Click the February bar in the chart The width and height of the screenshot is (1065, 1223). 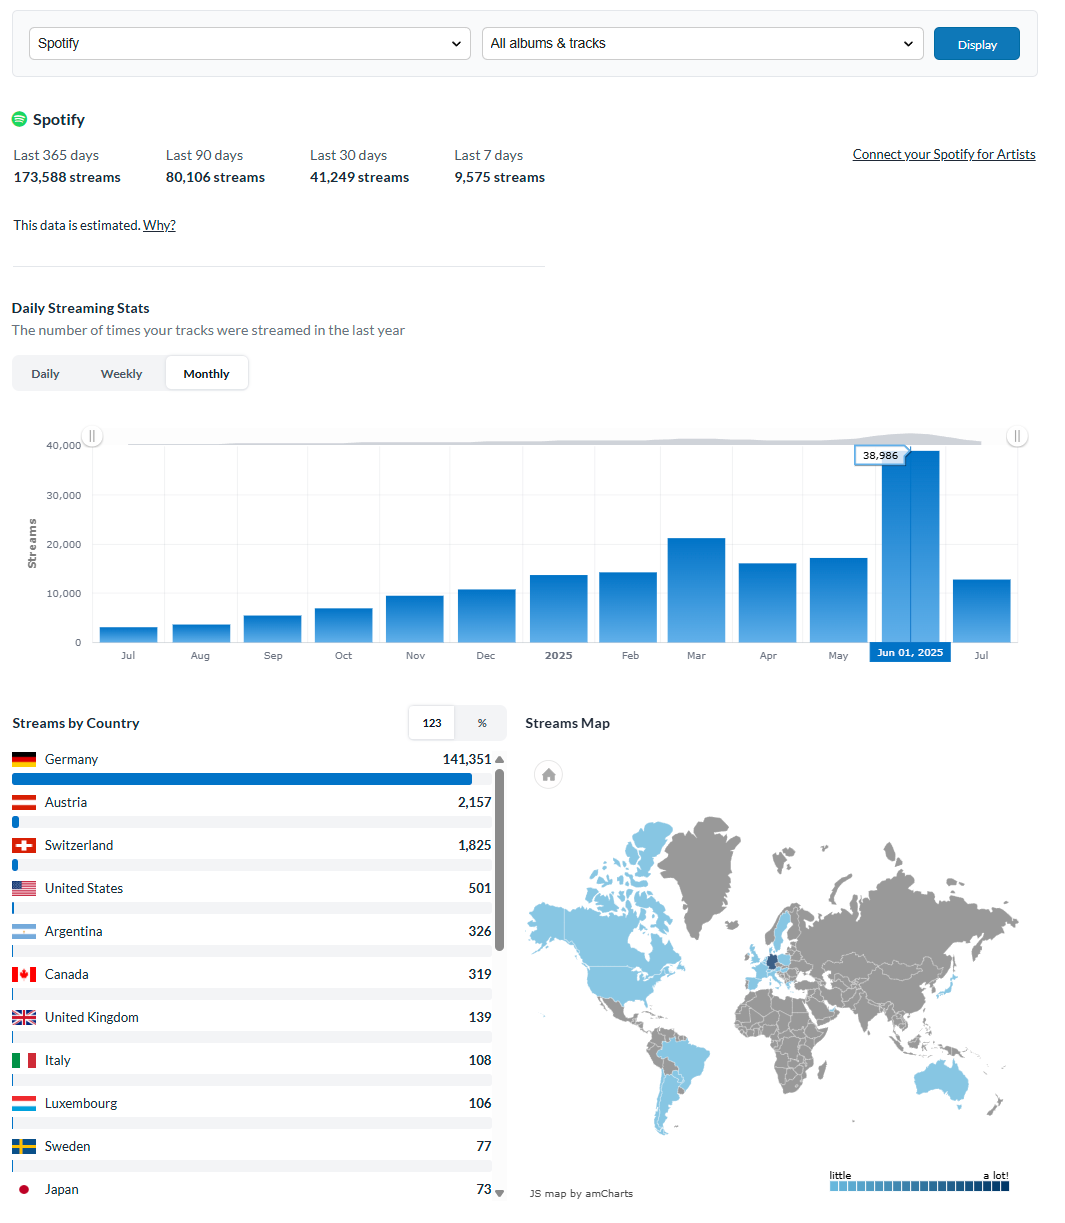coord(628,607)
